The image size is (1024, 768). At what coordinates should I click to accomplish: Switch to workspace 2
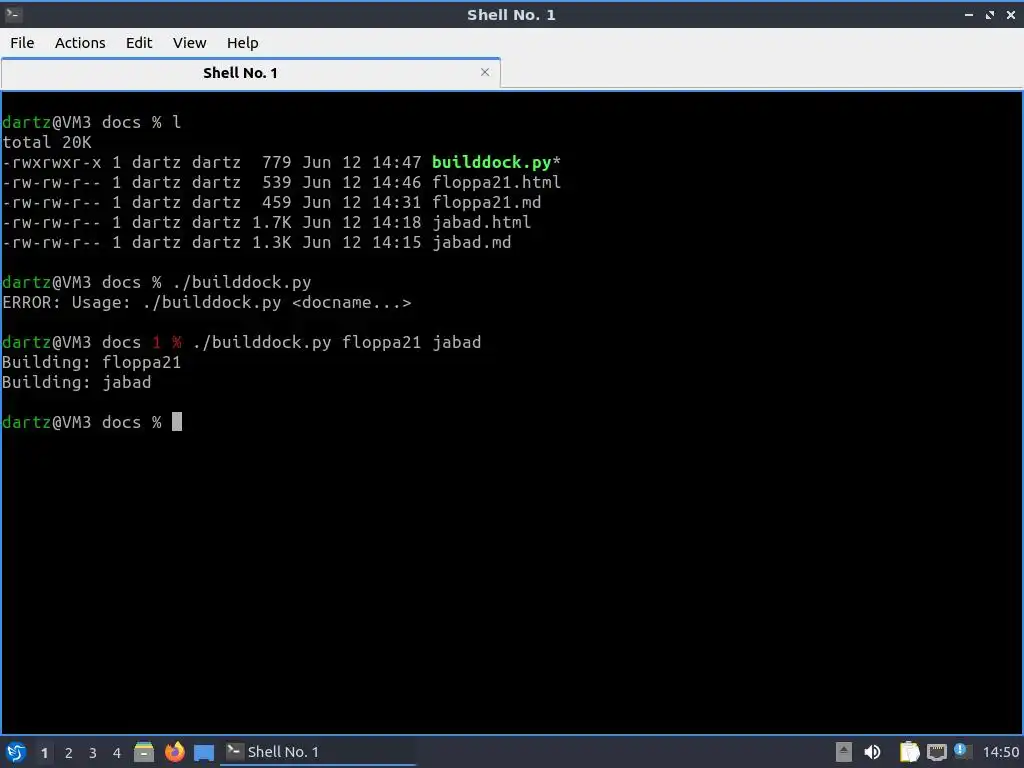pyautogui.click(x=69, y=753)
